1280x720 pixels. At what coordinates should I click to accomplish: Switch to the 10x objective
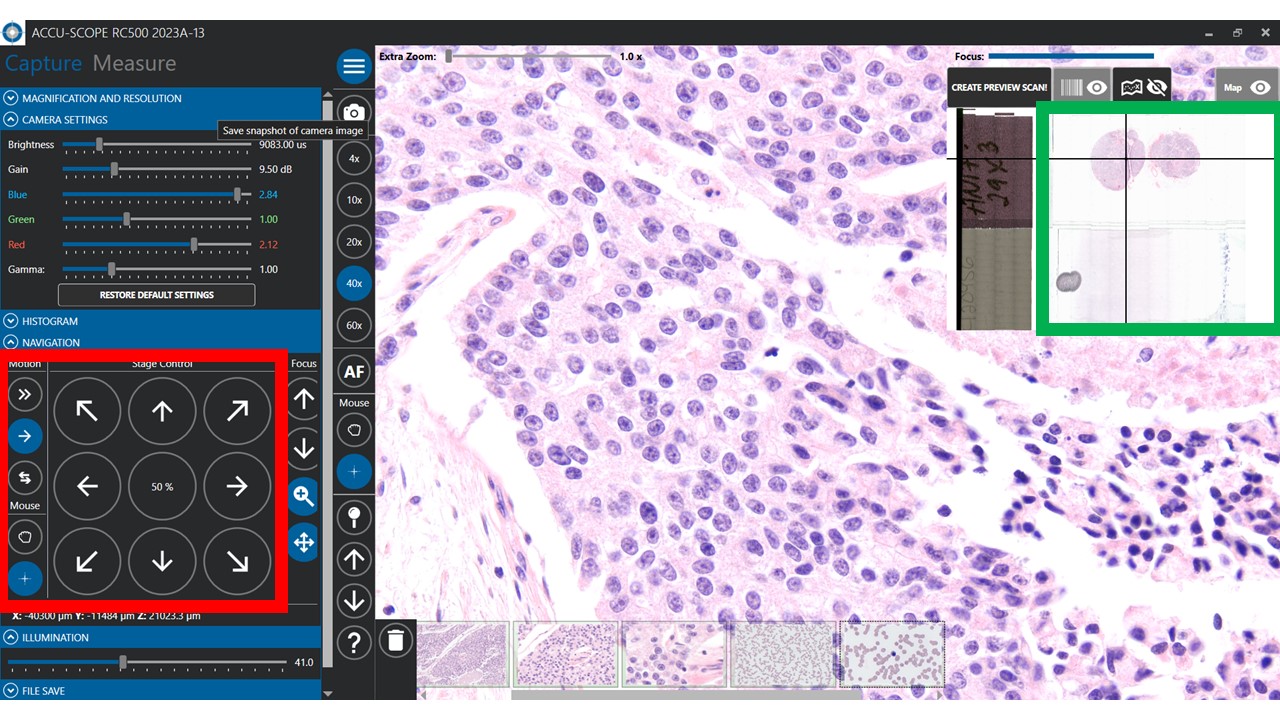[354, 200]
